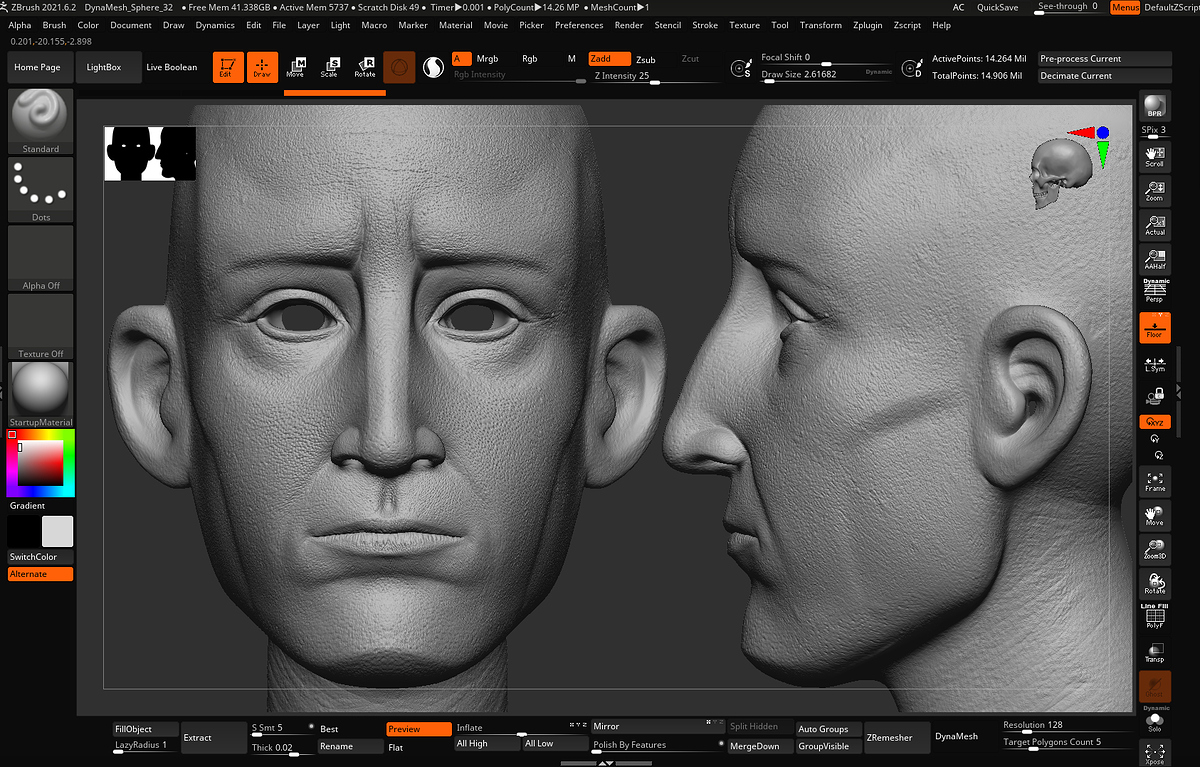Pick a hue in the color picker square
Image resolution: width=1200 pixels, height=767 pixels.
(41, 464)
